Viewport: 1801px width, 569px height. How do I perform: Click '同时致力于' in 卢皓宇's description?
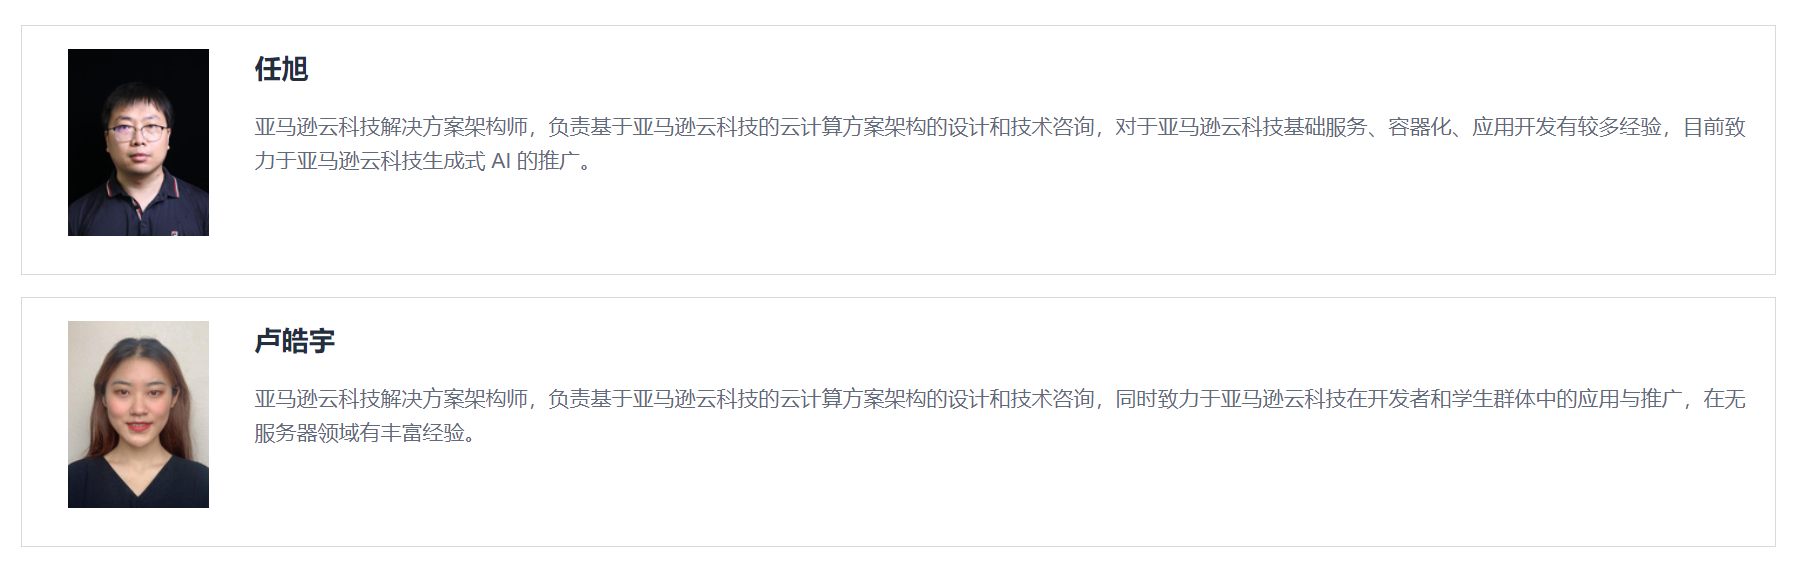[x=1167, y=399]
